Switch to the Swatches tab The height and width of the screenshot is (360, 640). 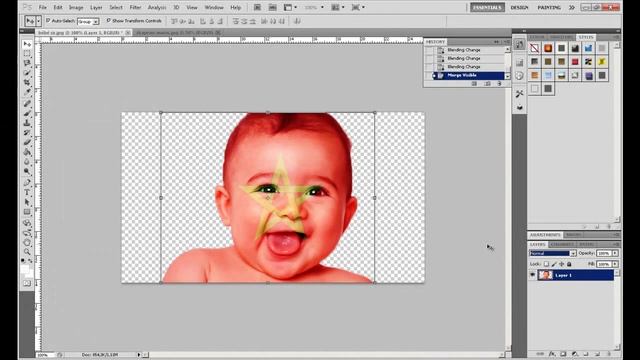click(561, 37)
